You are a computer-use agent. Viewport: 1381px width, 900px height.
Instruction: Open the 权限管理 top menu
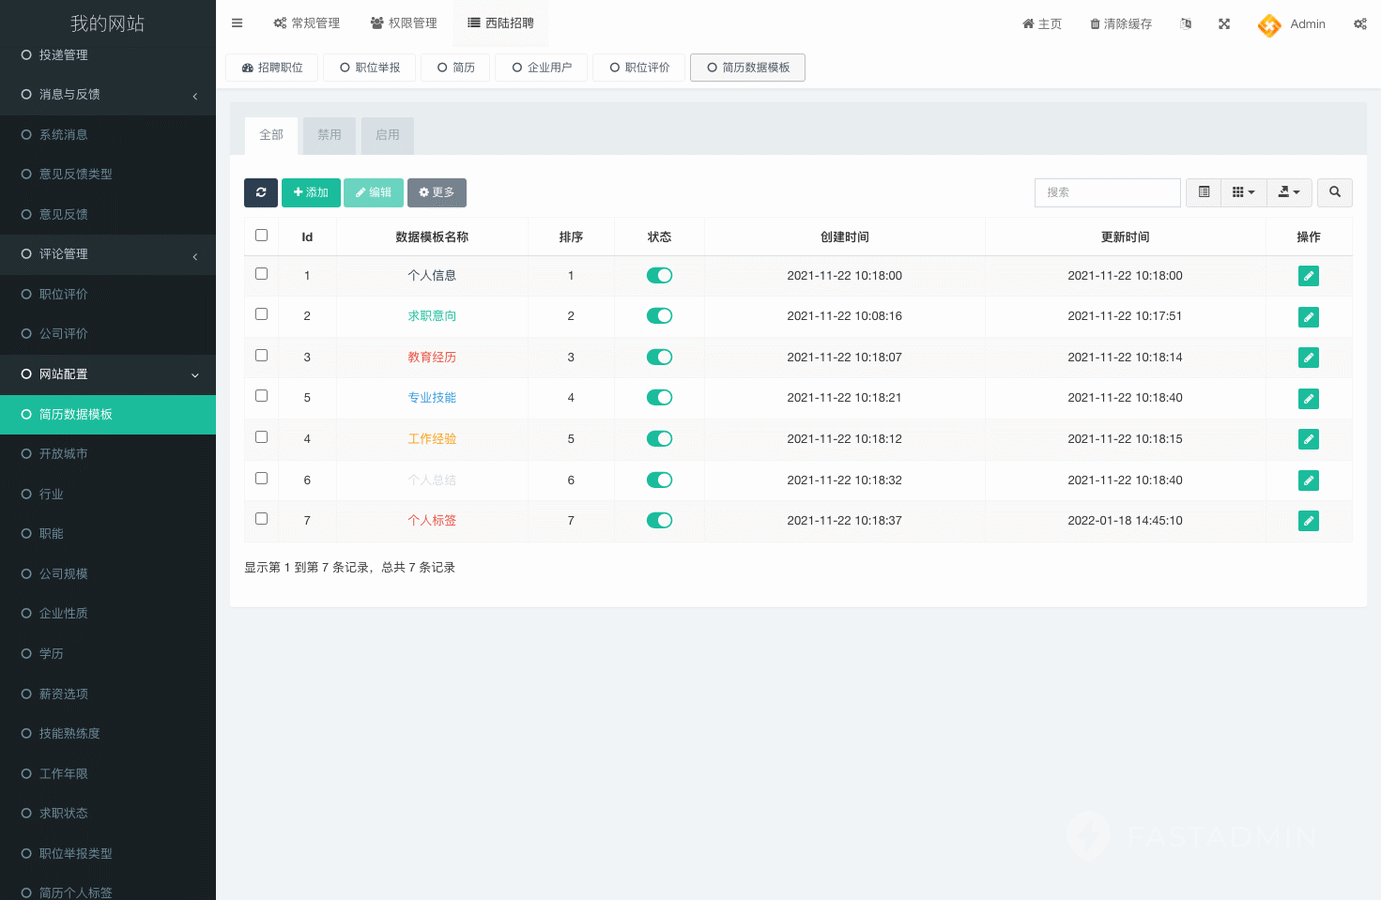pos(404,23)
